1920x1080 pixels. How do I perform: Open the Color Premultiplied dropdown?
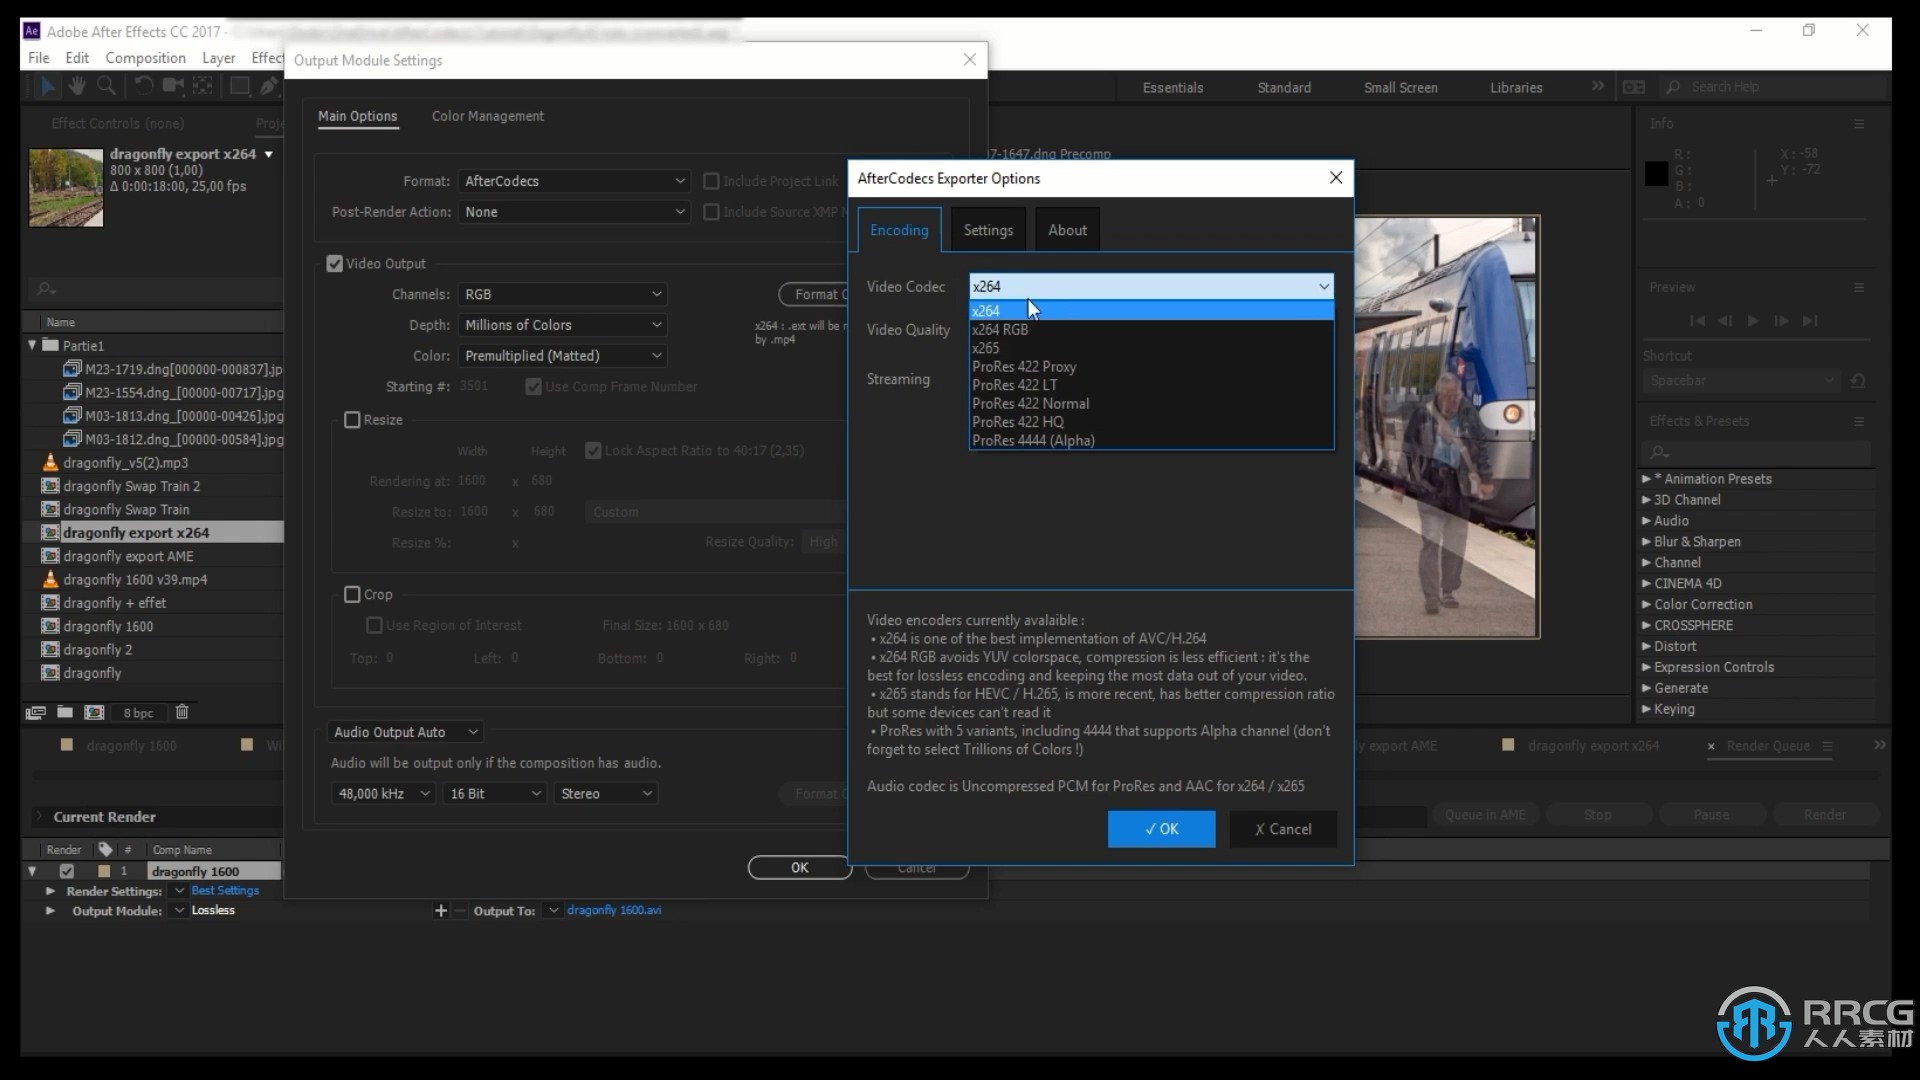click(x=563, y=356)
